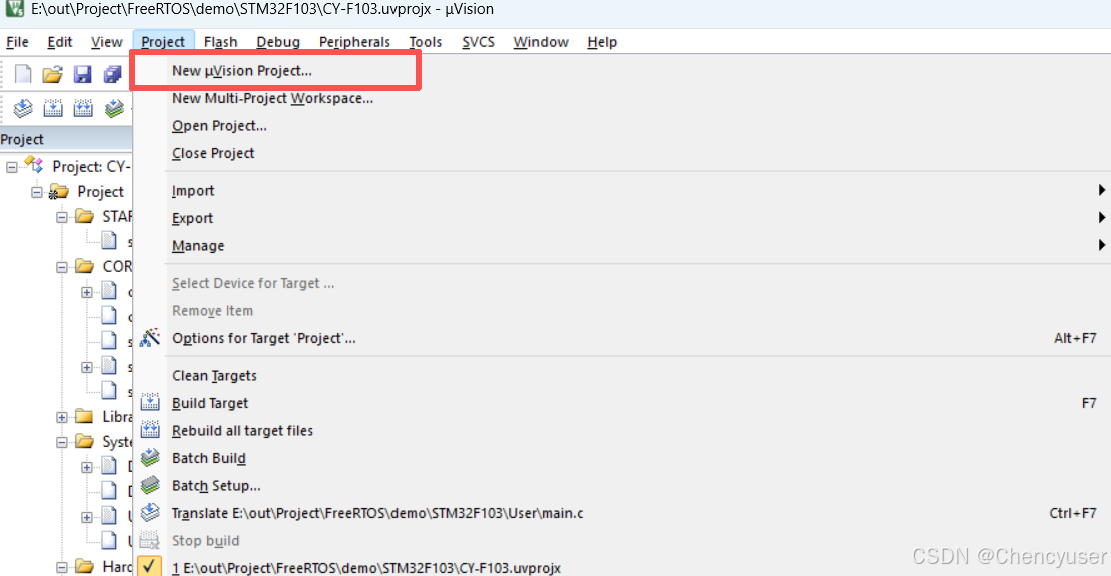Screen dimensions: 1111x576
Task: Open the Help menu
Action: point(602,42)
